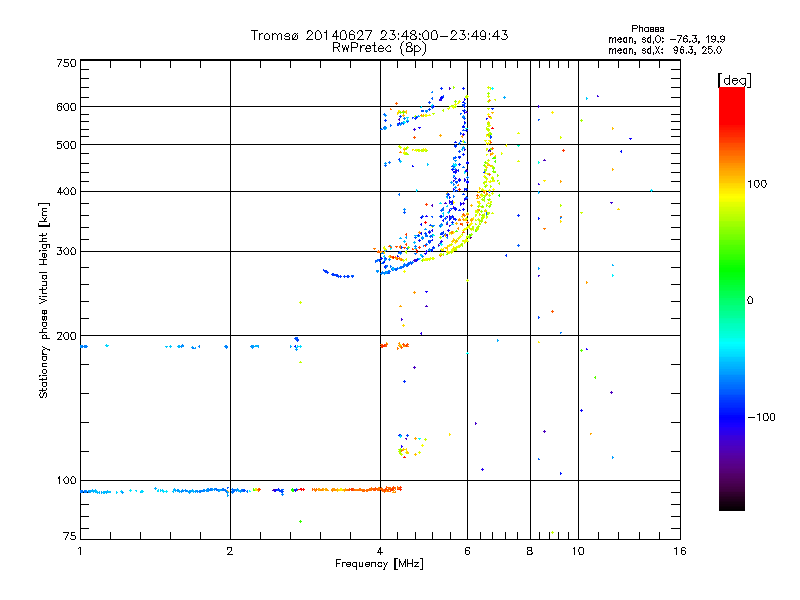Click the short blue trace between 3 and 4 MHz
Image resolution: width=800 pixels, height=600 pixels.
click(x=338, y=274)
